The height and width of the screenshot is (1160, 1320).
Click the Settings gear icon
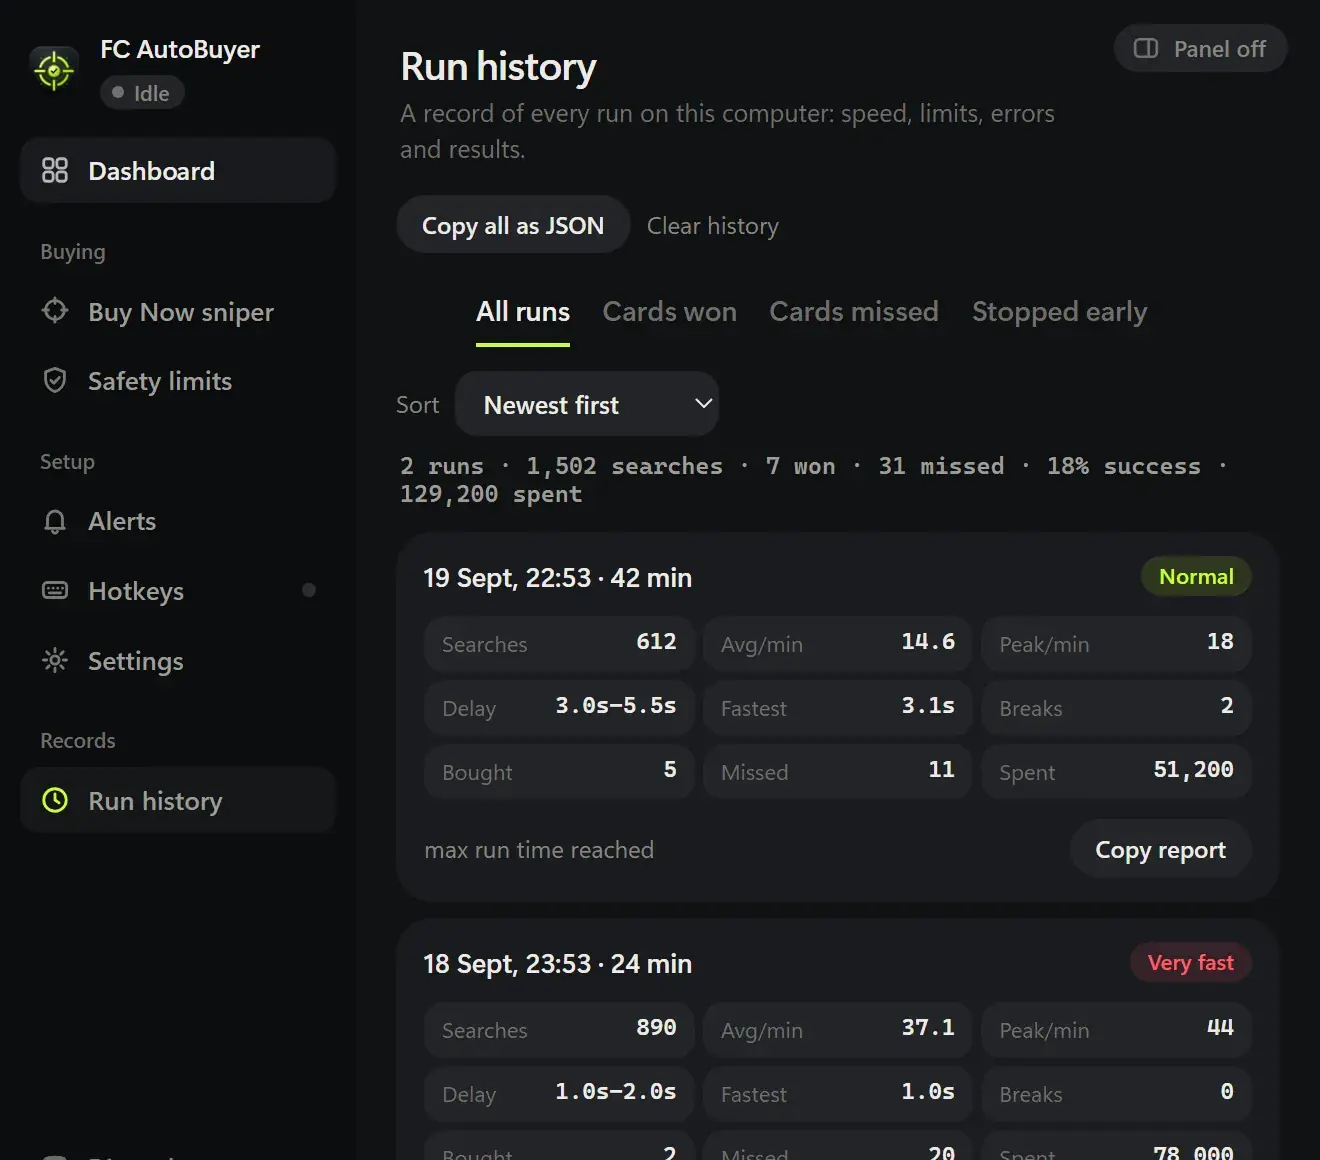tap(55, 661)
